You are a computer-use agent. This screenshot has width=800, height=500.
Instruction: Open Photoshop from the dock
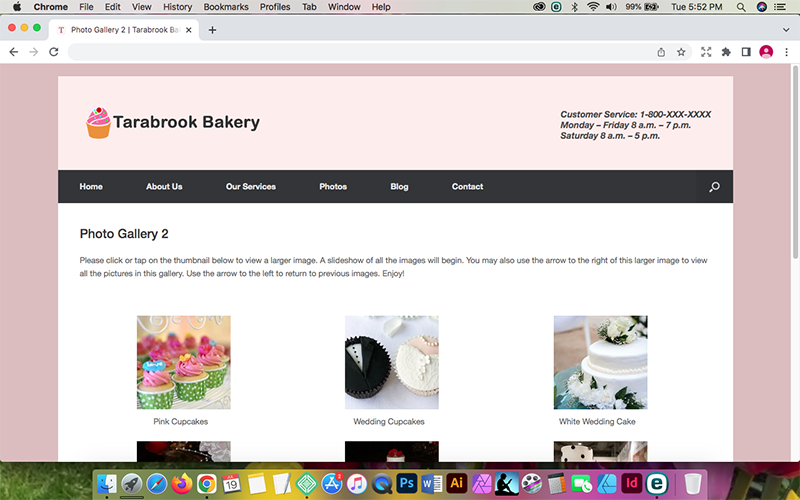[x=407, y=483]
